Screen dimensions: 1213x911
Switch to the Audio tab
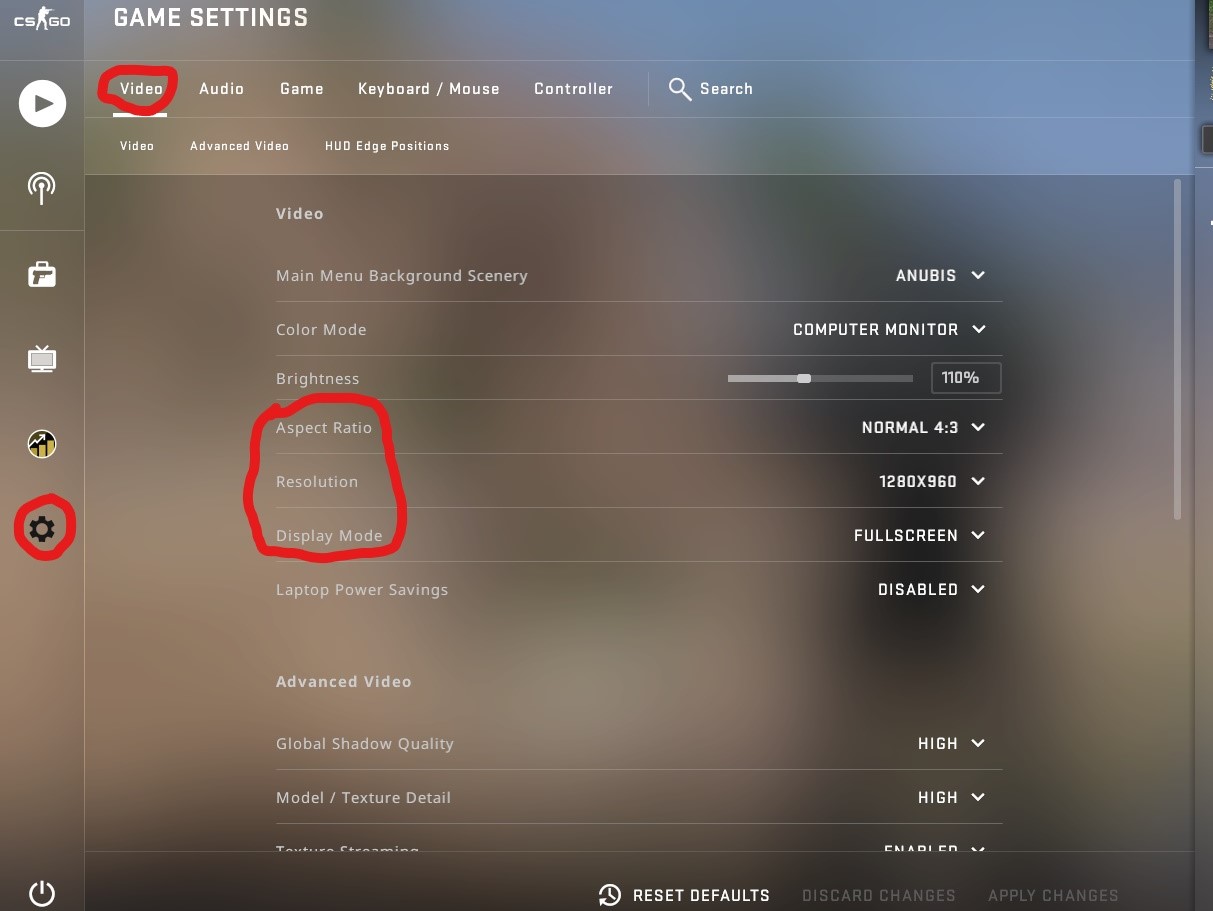click(221, 89)
